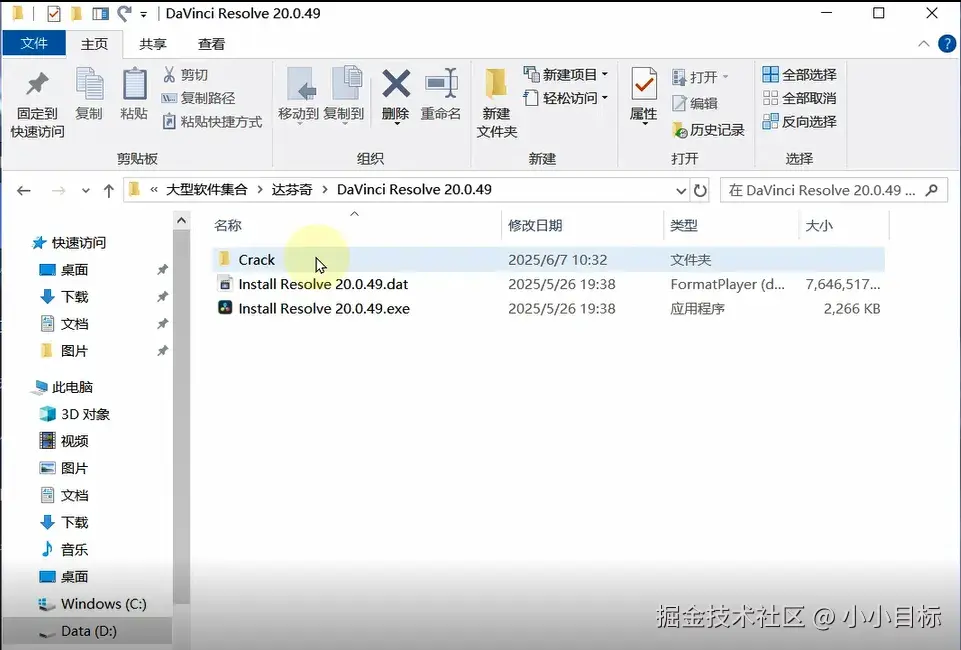Click the Paste (粘贴) ribbon icon
This screenshot has height=650, width=961.
point(134,84)
